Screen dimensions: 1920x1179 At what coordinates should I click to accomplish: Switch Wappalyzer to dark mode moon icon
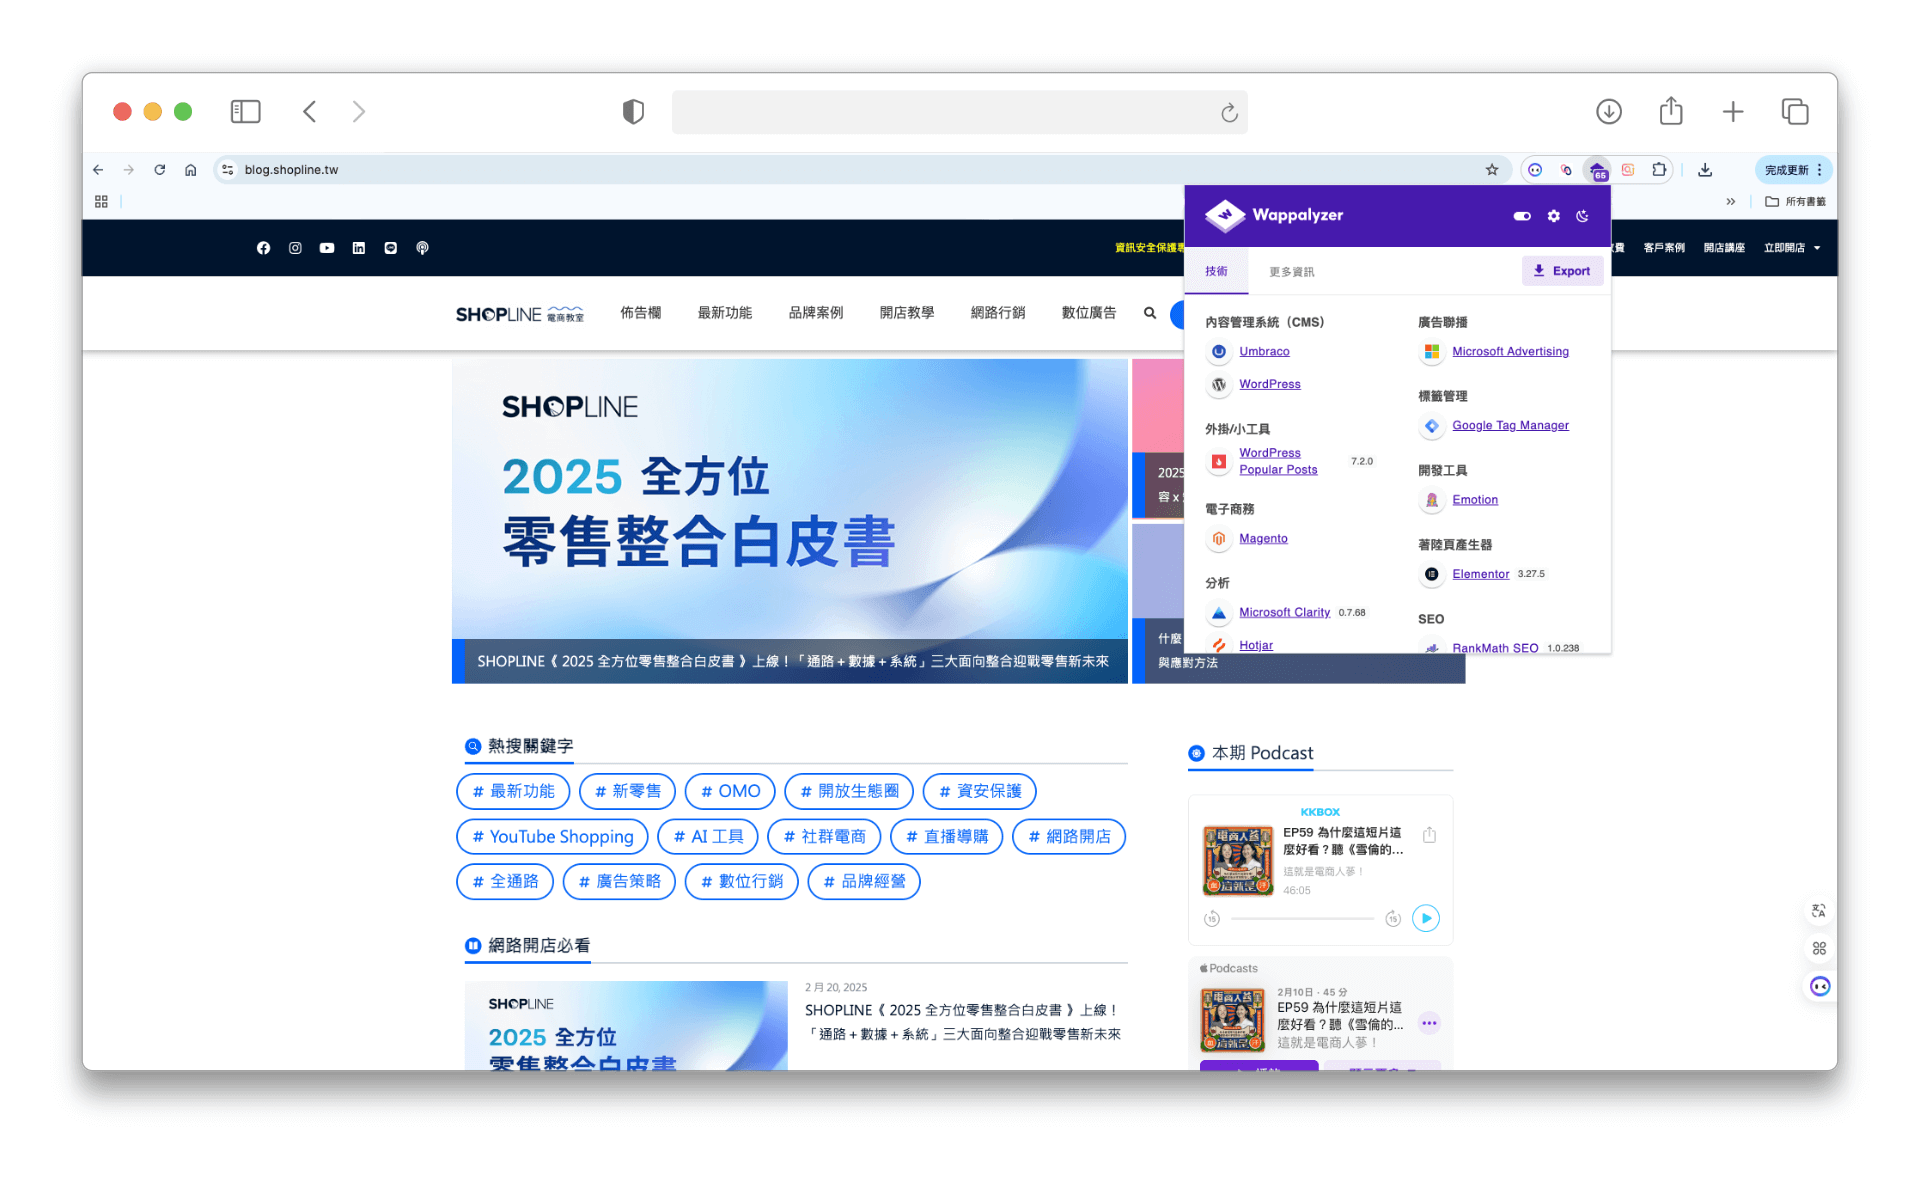click(x=1582, y=216)
